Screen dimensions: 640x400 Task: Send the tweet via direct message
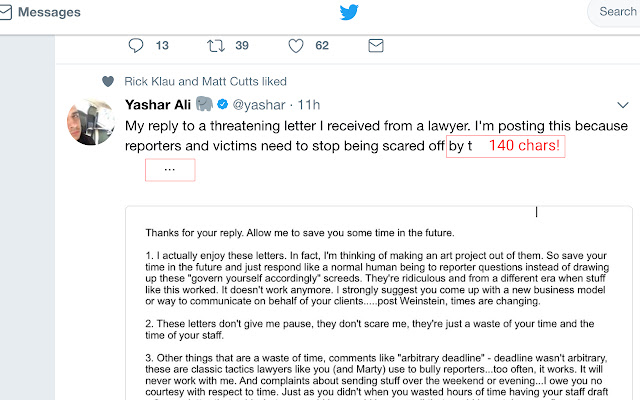click(x=376, y=45)
